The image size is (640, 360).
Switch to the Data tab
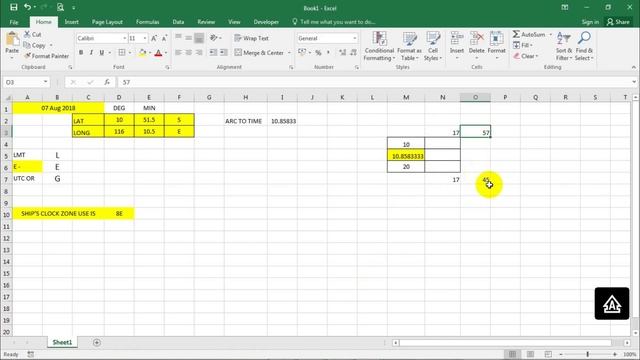tap(178, 22)
